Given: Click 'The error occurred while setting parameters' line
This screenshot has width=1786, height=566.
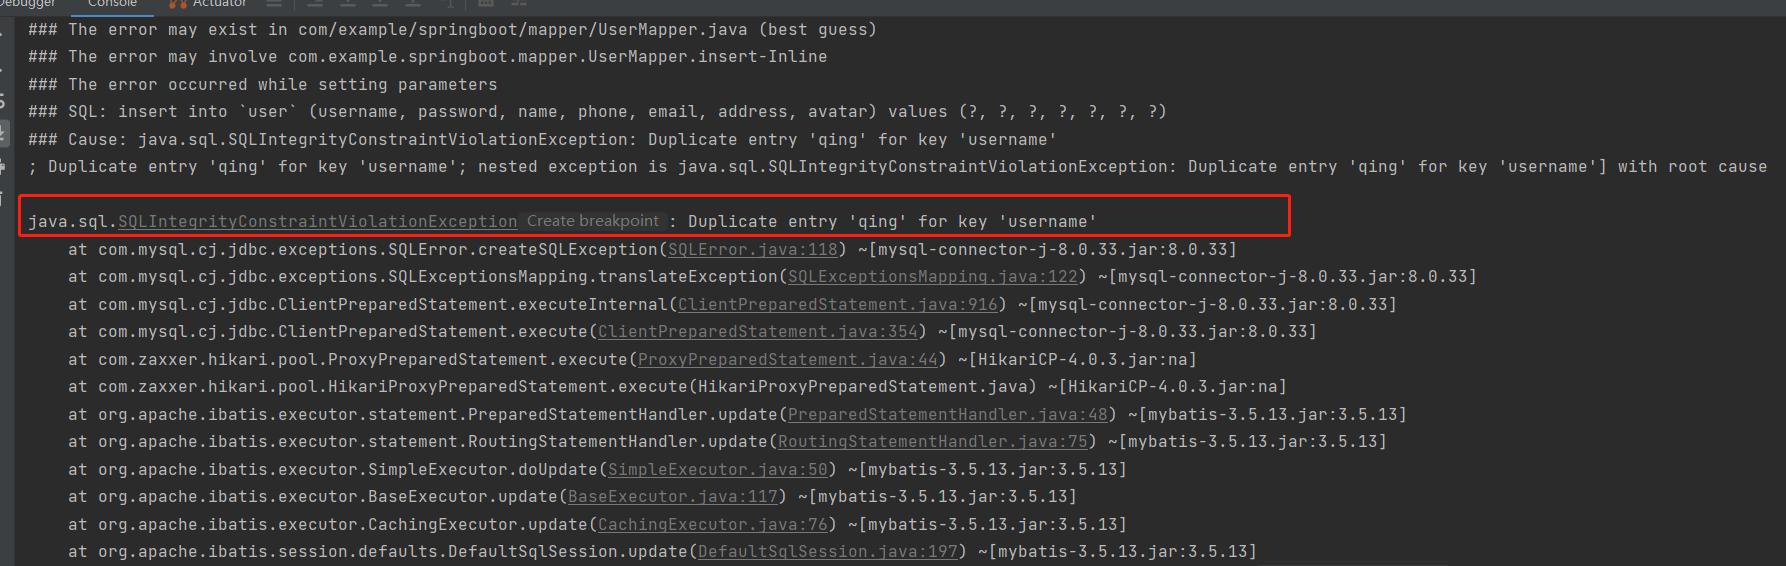Looking at the screenshot, I should (x=262, y=85).
